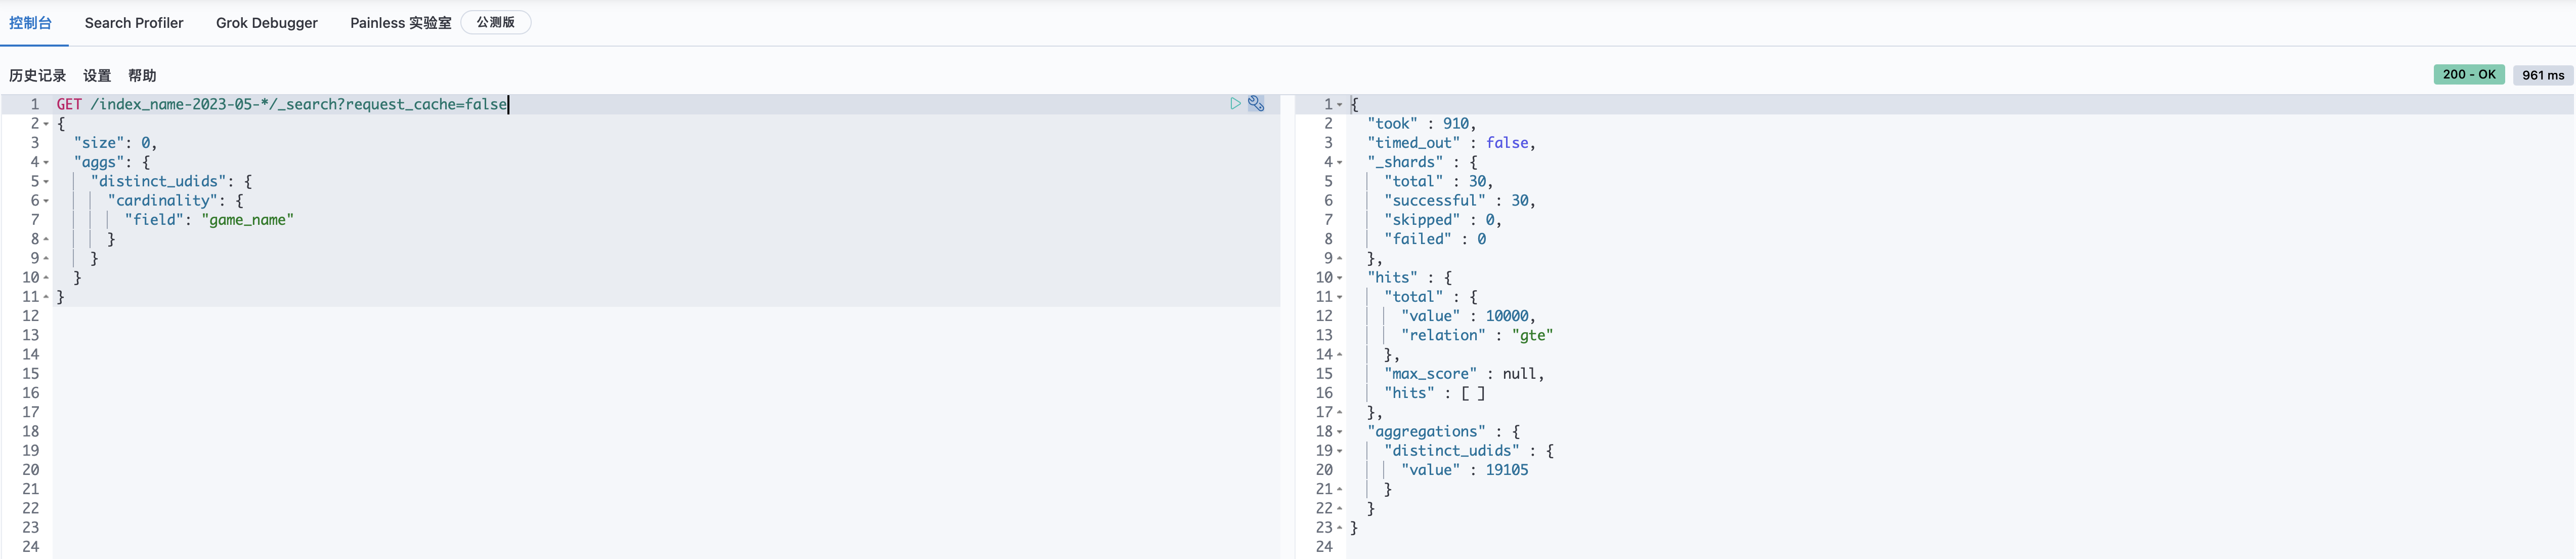Collapse cardinality block at editor line 6
This screenshot has height=559, width=2576.
(x=46, y=201)
